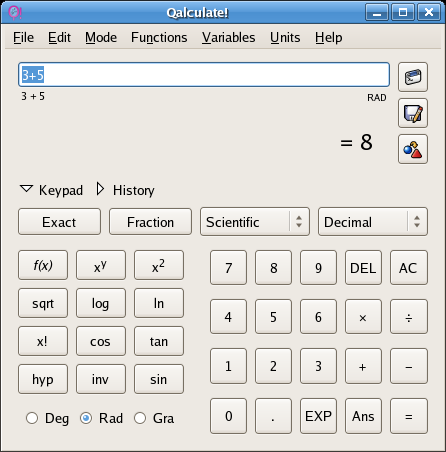Toggle the Exact button

click(x=59, y=222)
